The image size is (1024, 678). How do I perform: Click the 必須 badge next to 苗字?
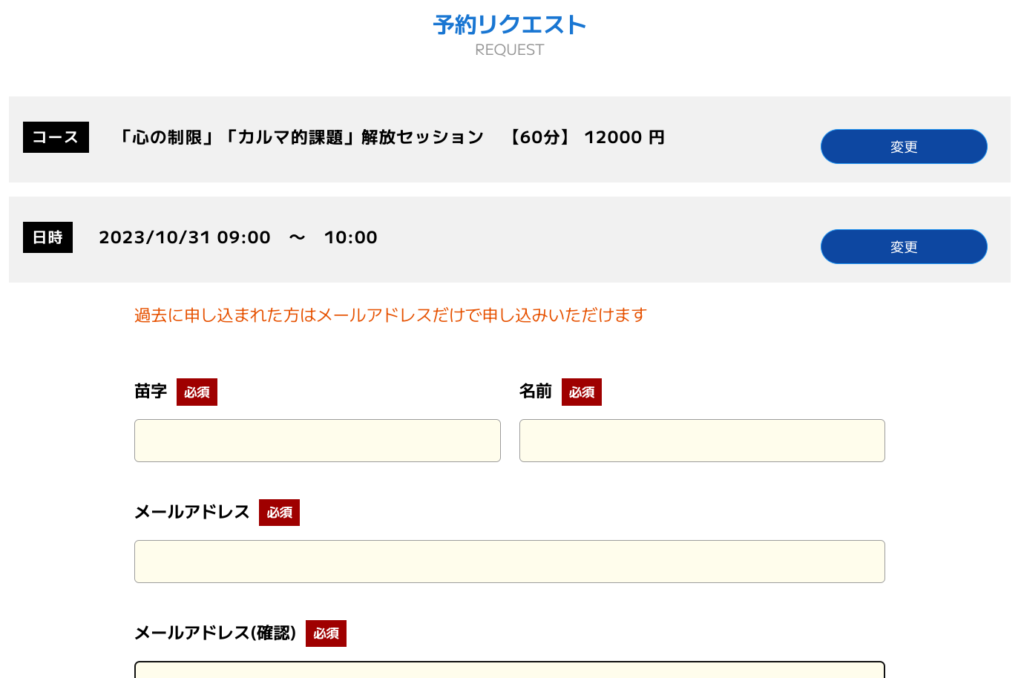[x=197, y=392]
